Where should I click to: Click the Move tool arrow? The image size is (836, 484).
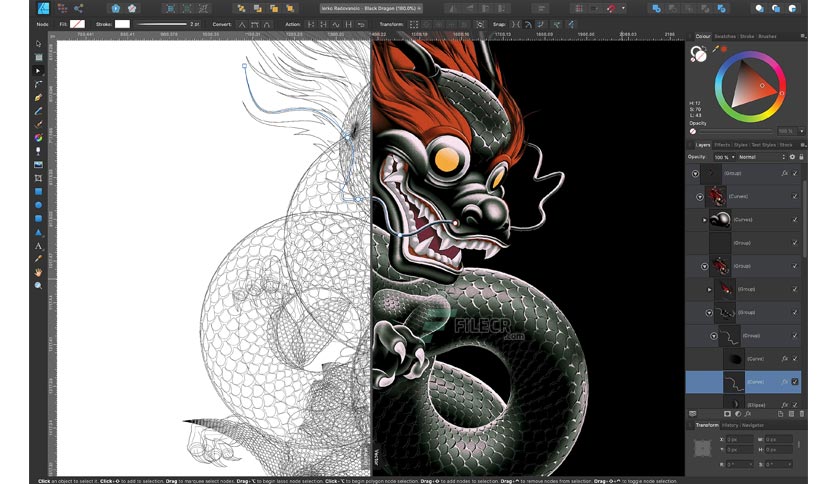pos(39,44)
